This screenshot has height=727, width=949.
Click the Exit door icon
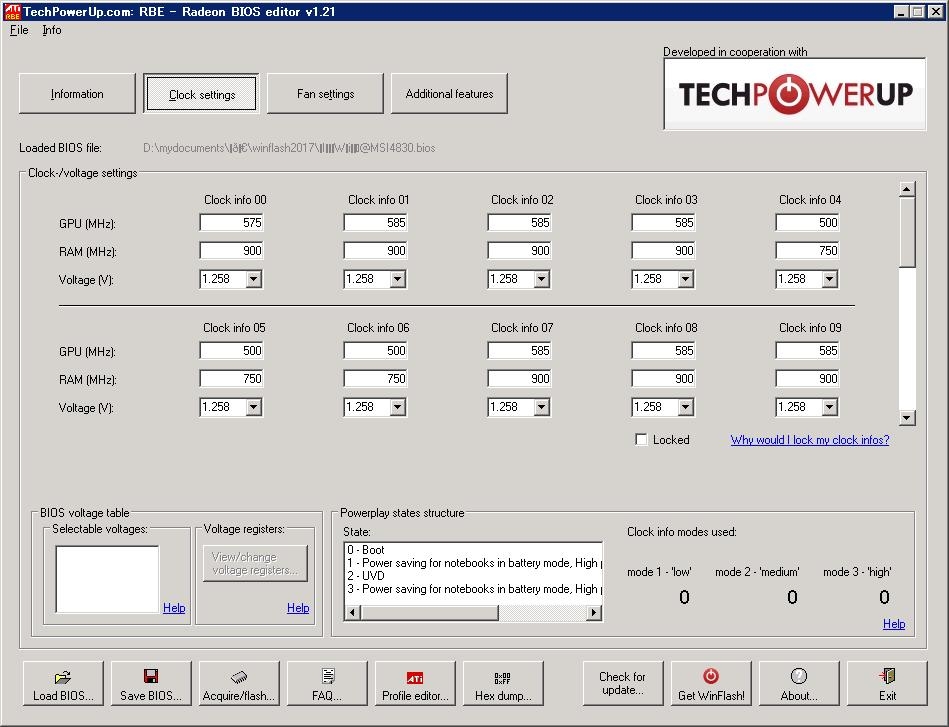887,677
